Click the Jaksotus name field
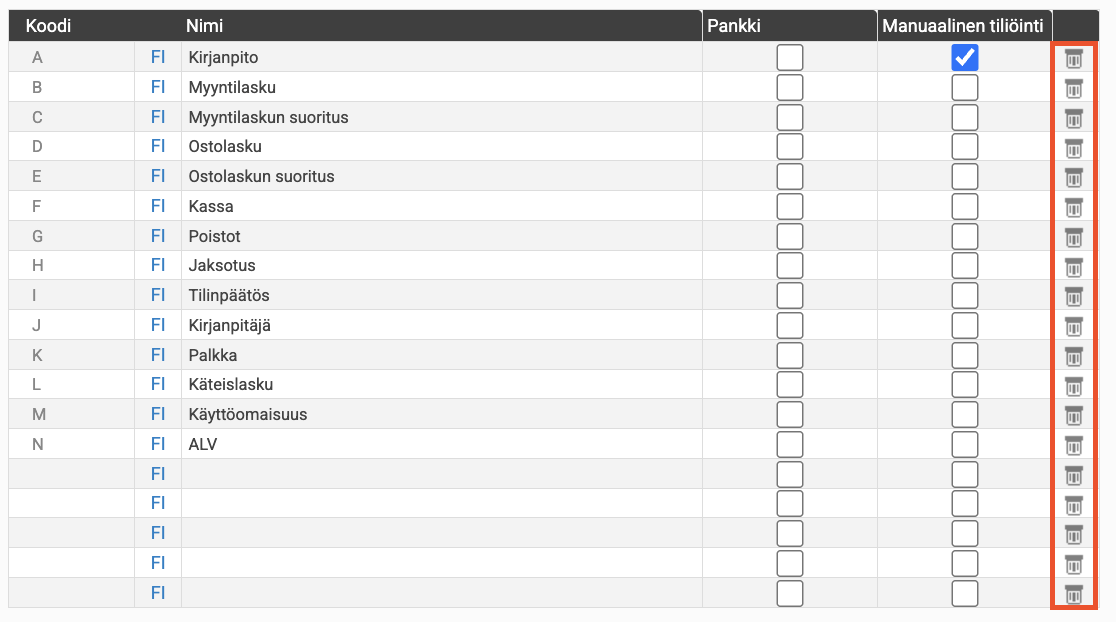Image resolution: width=1116 pixels, height=622 pixels. point(440,266)
